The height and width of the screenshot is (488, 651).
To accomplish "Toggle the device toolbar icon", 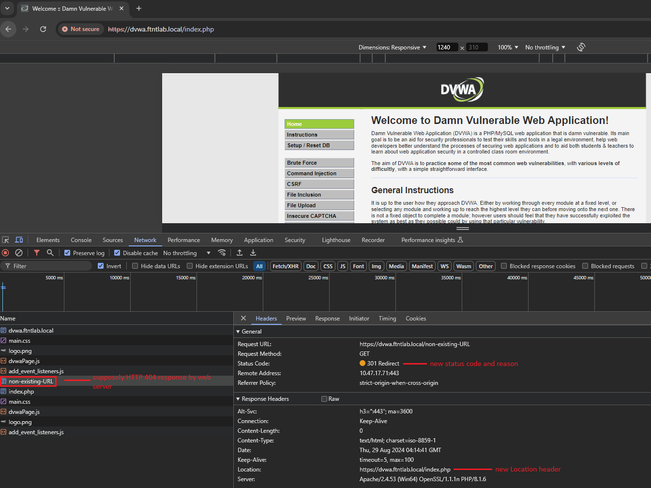I will pyautogui.click(x=20, y=240).
